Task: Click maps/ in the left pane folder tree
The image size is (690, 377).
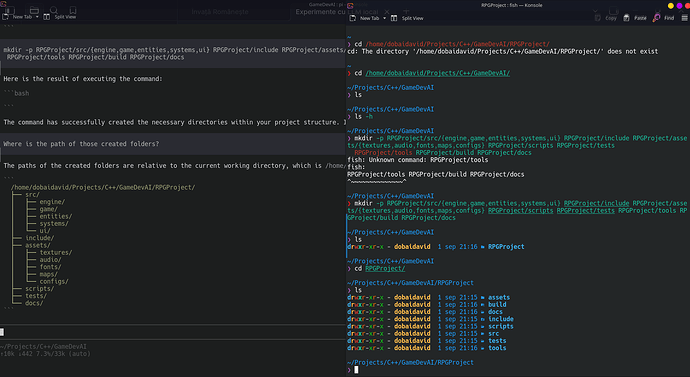Action: tap(48, 274)
